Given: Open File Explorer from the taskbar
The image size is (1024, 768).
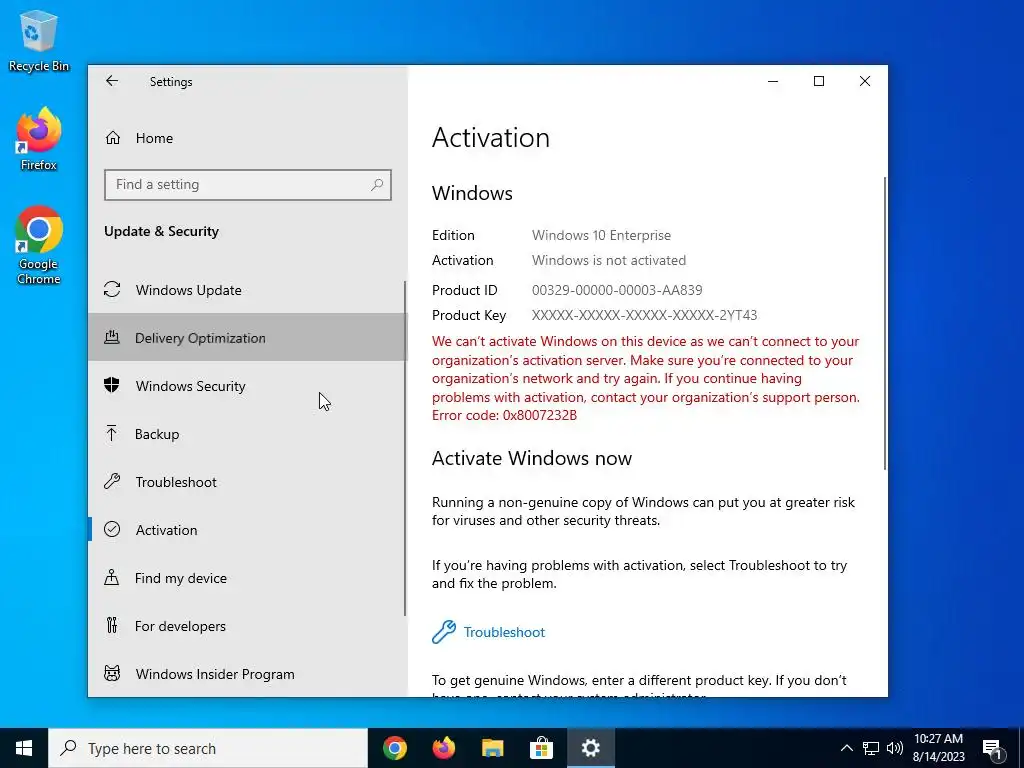Looking at the screenshot, I should tap(492, 748).
